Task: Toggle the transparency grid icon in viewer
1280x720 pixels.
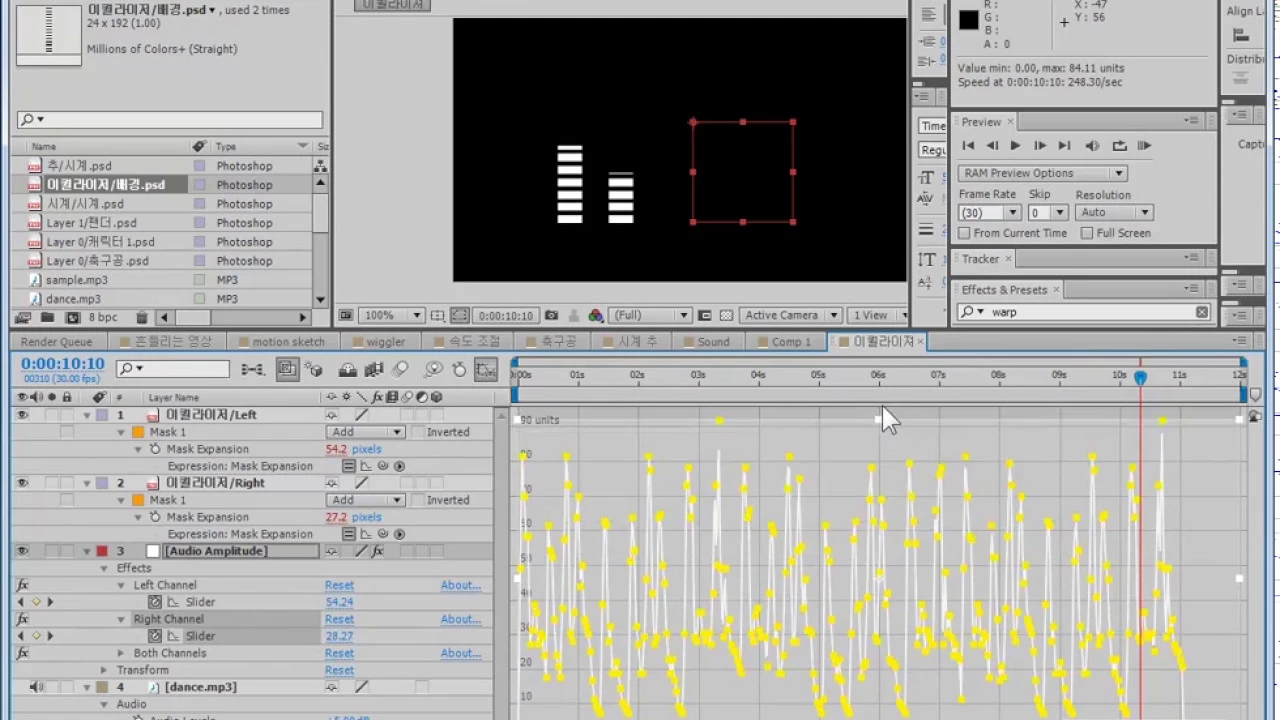Action: click(728, 315)
